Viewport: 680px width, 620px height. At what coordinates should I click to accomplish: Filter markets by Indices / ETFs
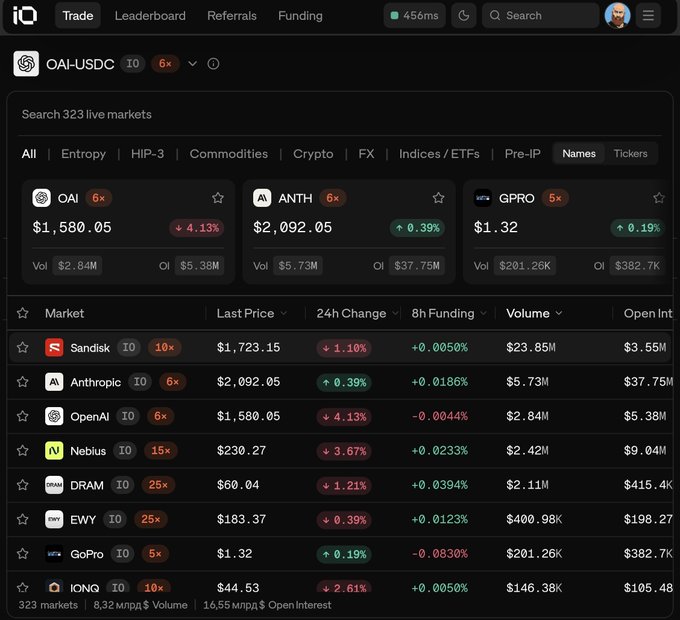439,154
